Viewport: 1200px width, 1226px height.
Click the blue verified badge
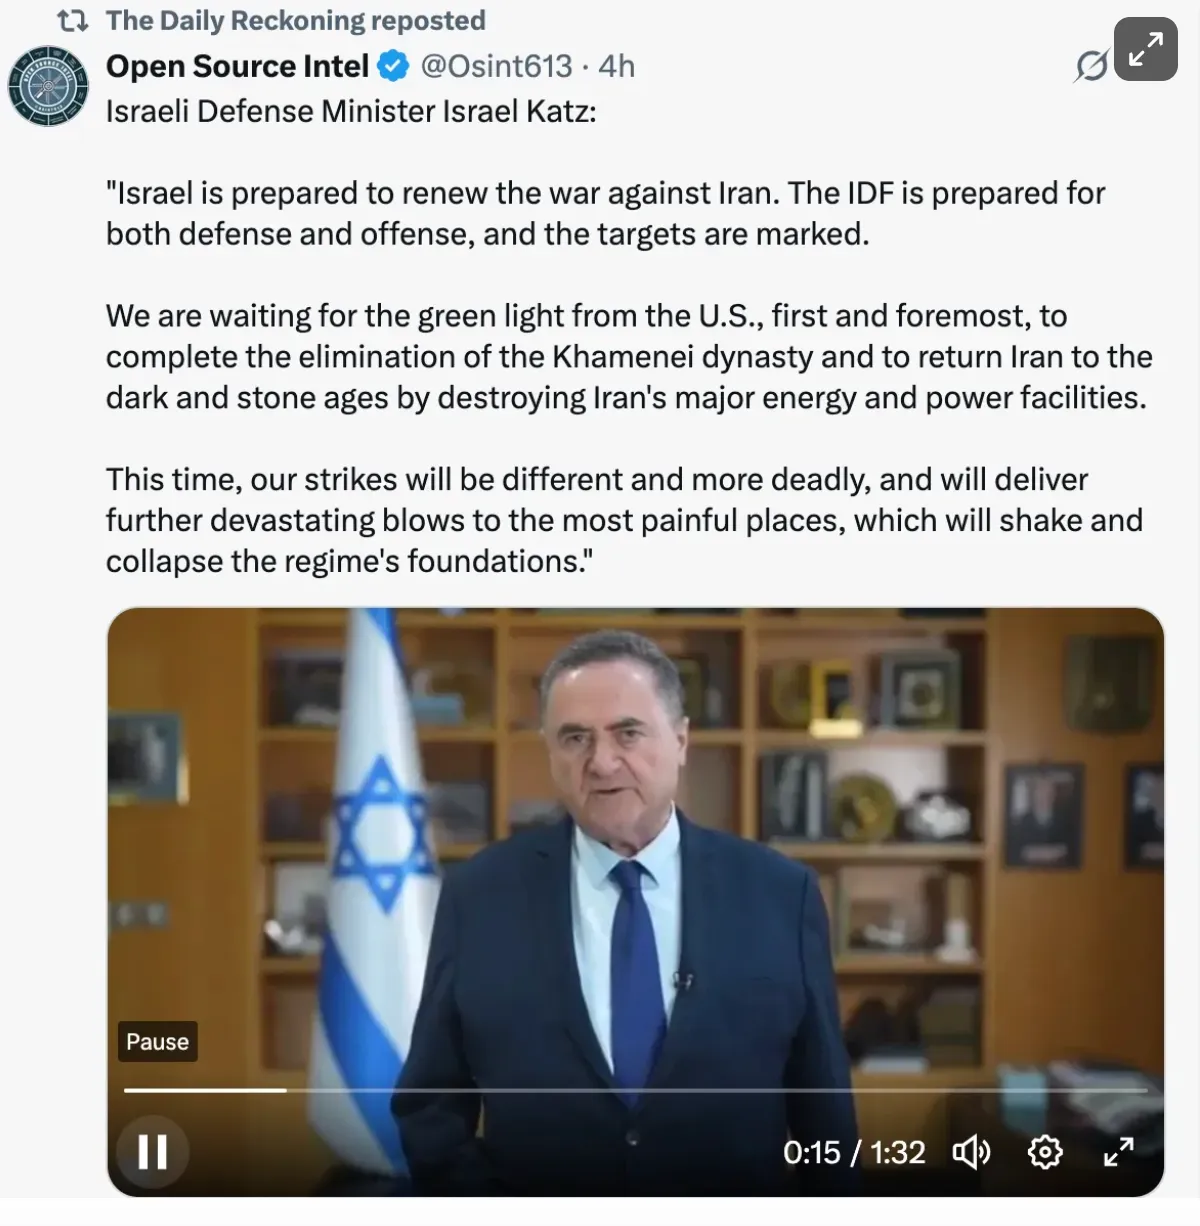[x=394, y=66]
